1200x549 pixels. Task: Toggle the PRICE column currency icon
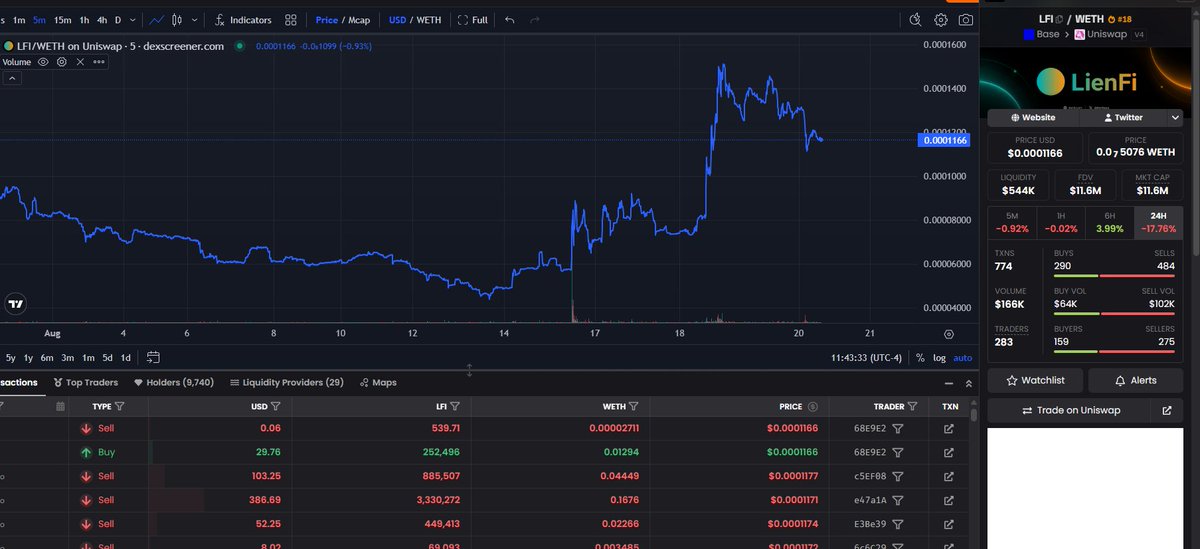813,407
